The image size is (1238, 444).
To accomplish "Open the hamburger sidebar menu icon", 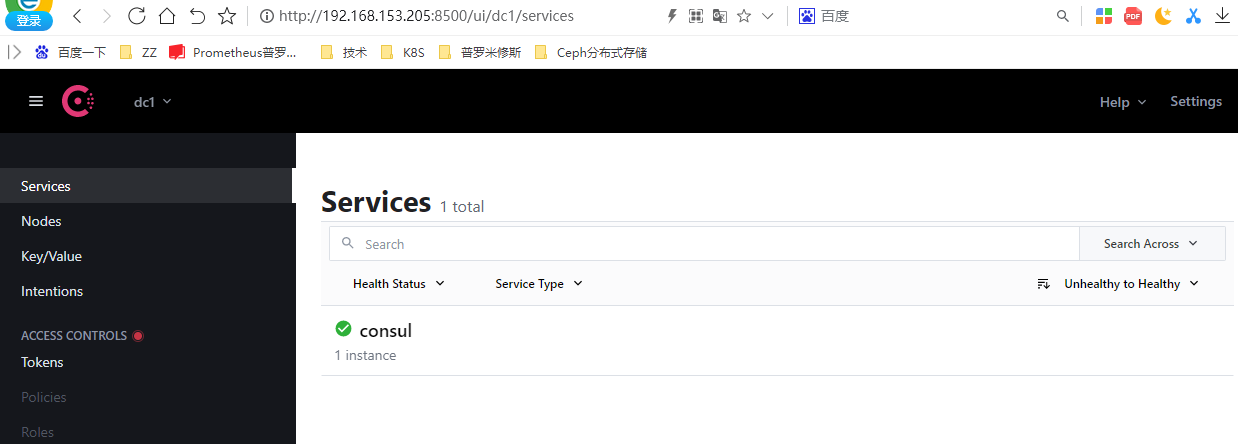I will tap(36, 101).
